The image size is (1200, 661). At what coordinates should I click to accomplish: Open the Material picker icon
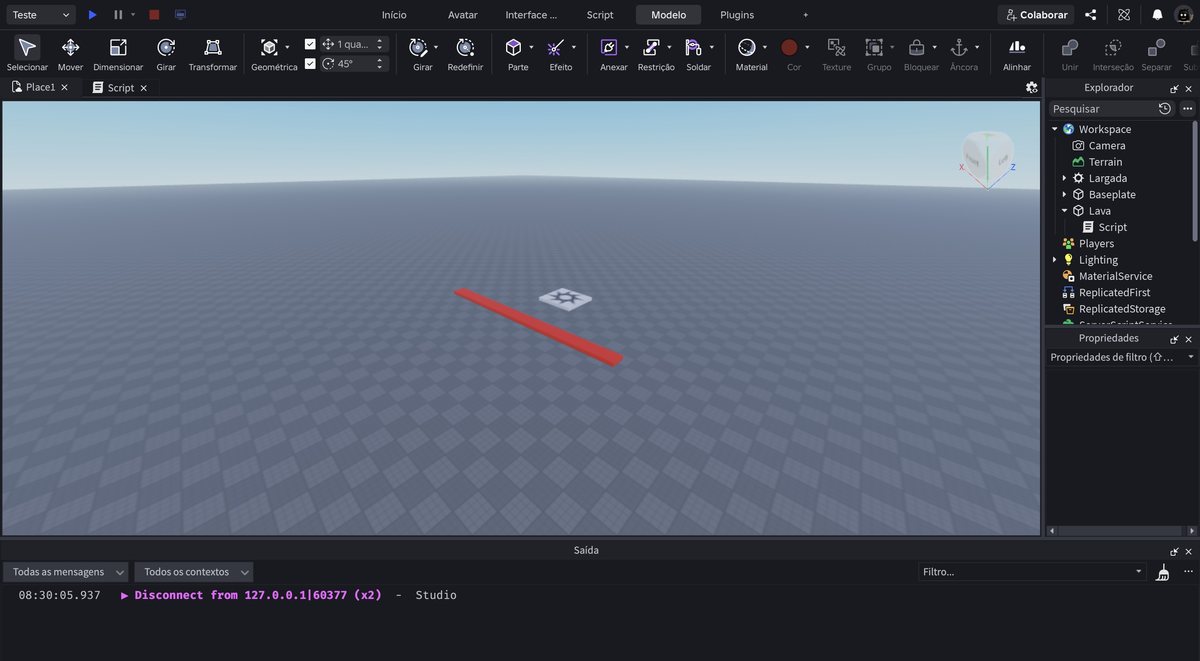pos(747,47)
